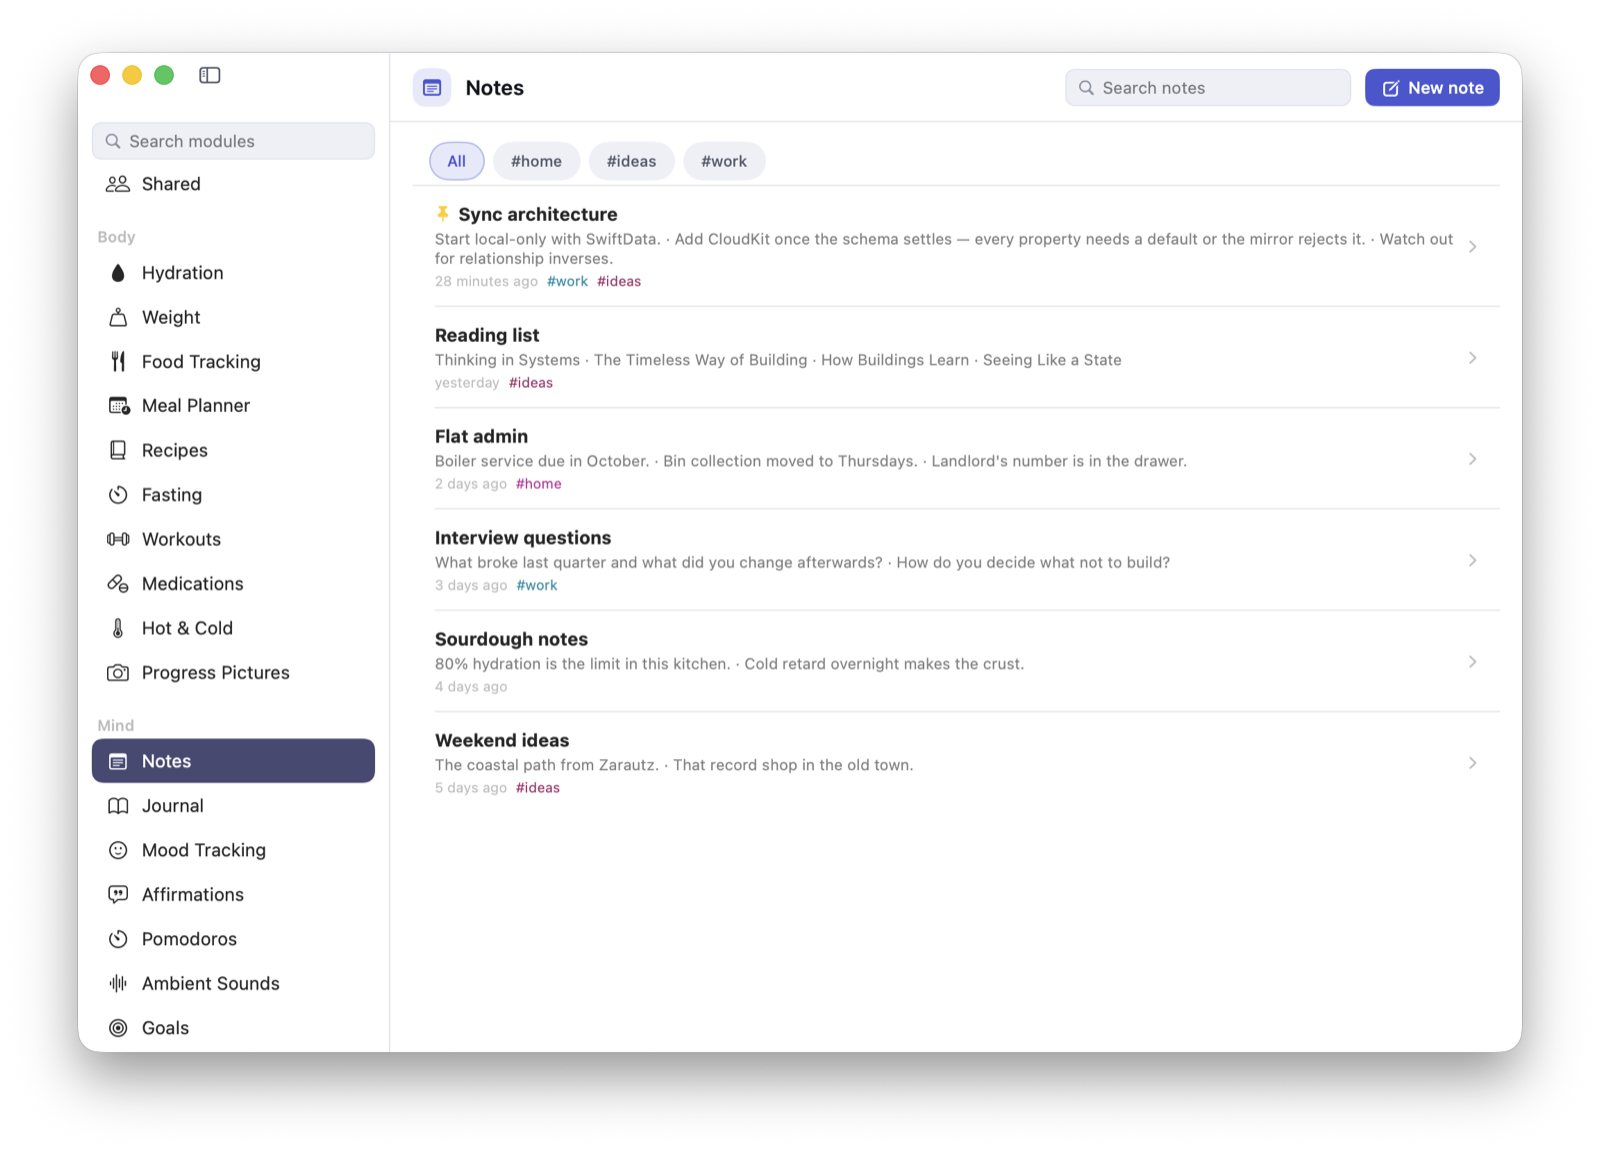Open the Interview questions note title

pyautogui.click(x=523, y=538)
